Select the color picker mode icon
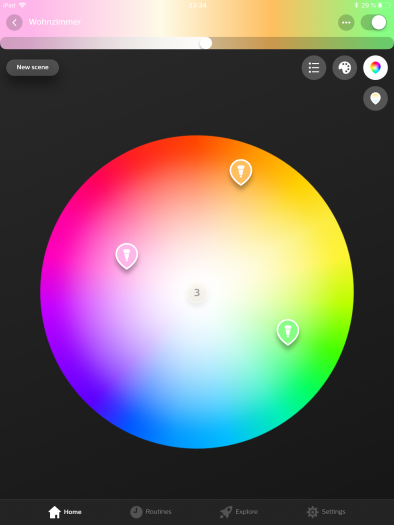Image resolution: width=394 pixels, height=525 pixels. click(x=375, y=68)
